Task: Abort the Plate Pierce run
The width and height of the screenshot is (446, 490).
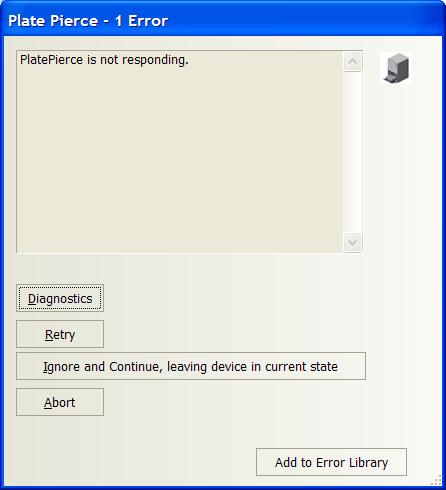Action: pos(60,402)
